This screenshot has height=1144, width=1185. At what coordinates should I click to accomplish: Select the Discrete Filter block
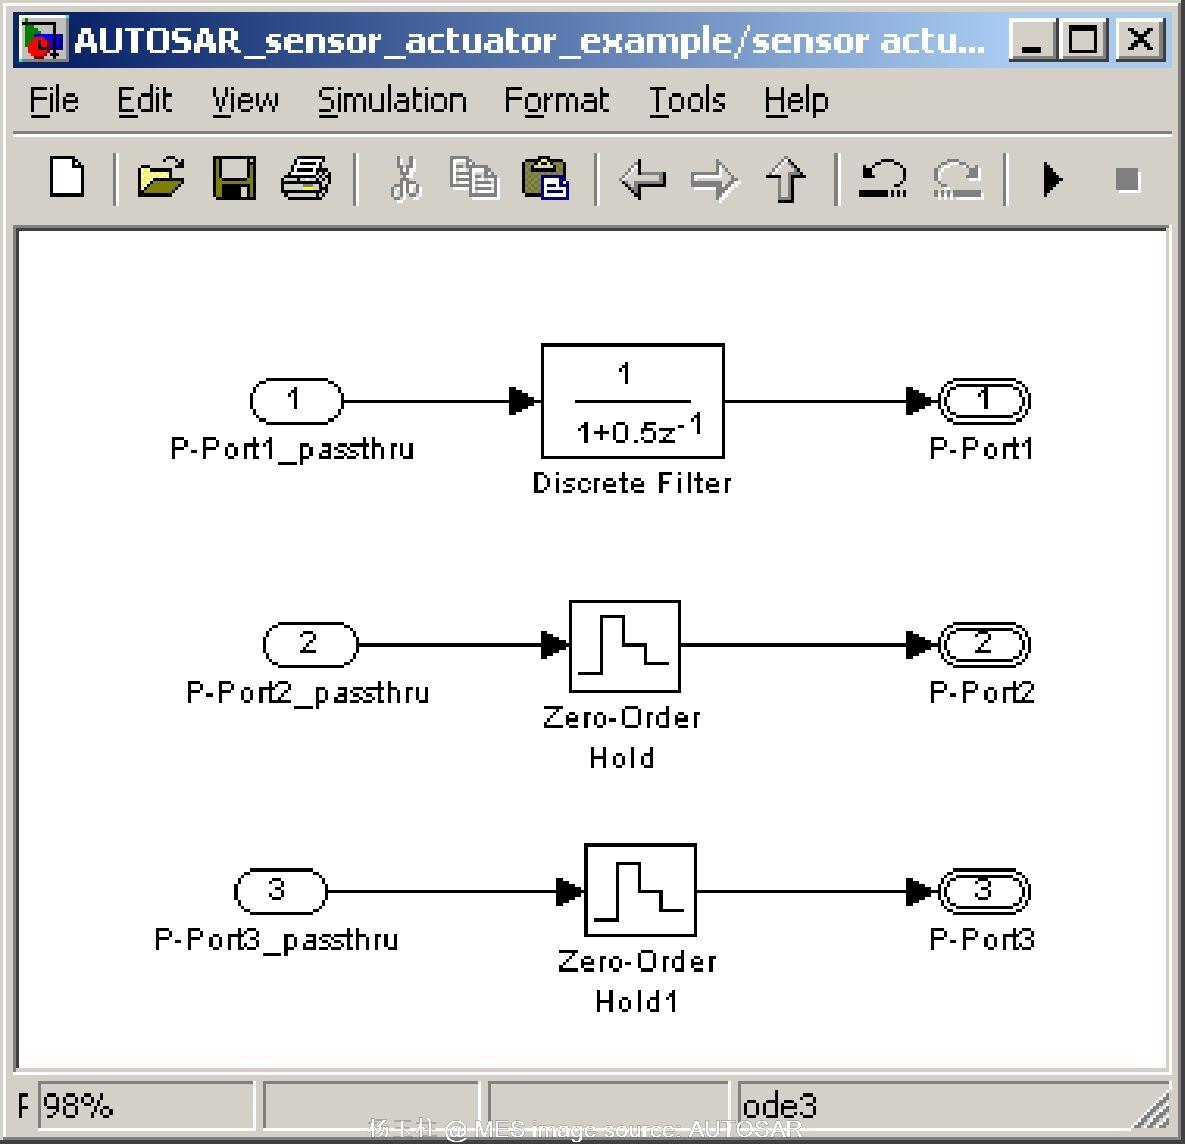[x=632, y=402]
